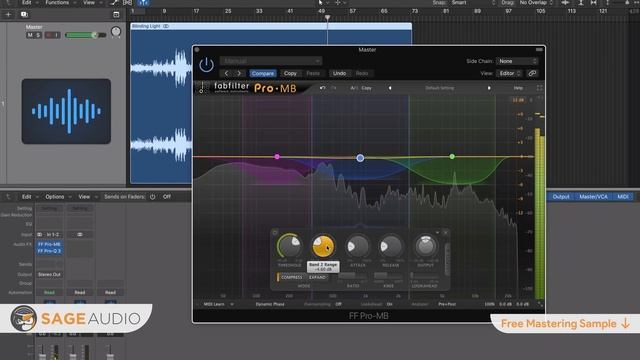This screenshot has width=640, height=360.
Task: Click the Attack knob
Action: [x=358, y=246]
